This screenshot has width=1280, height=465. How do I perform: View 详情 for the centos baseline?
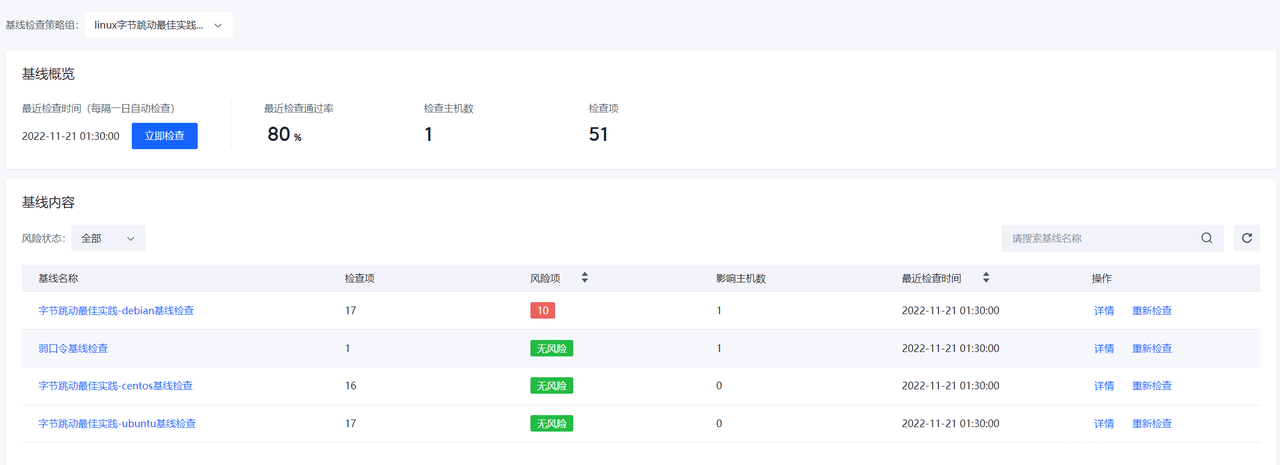pyautogui.click(x=1104, y=386)
